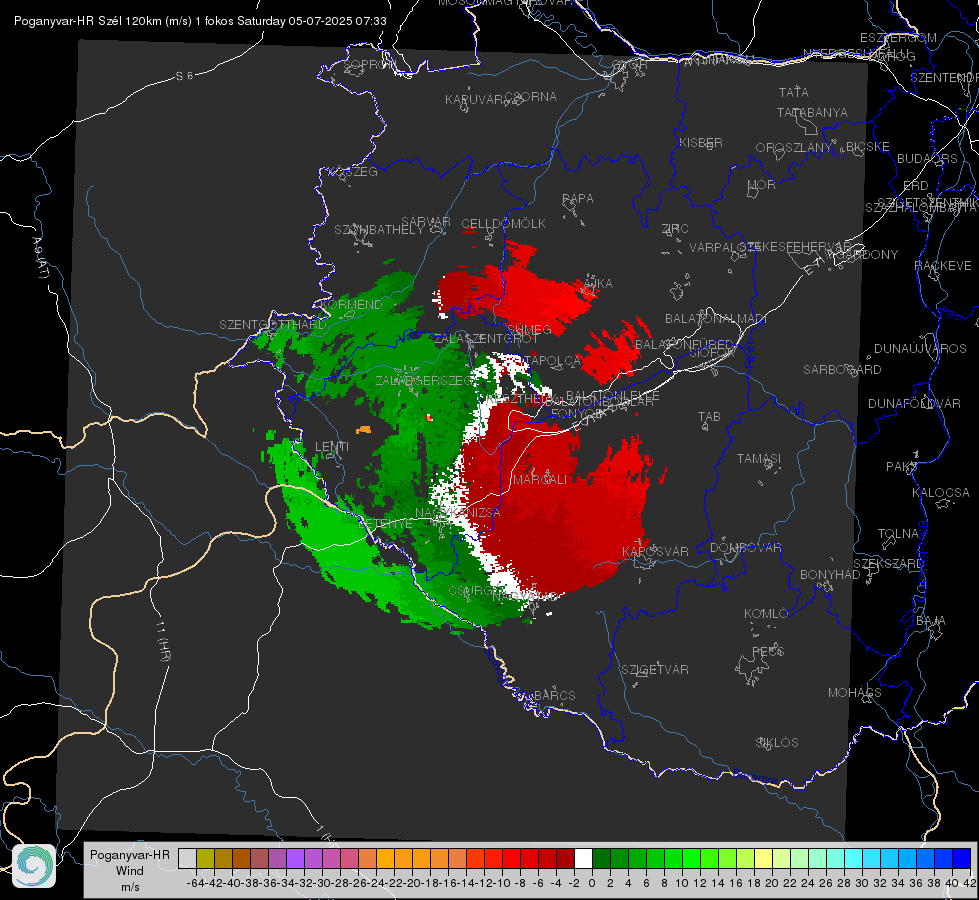Click the MARCALI city label
Screen dimensions: 979x900
click(540, 480)
